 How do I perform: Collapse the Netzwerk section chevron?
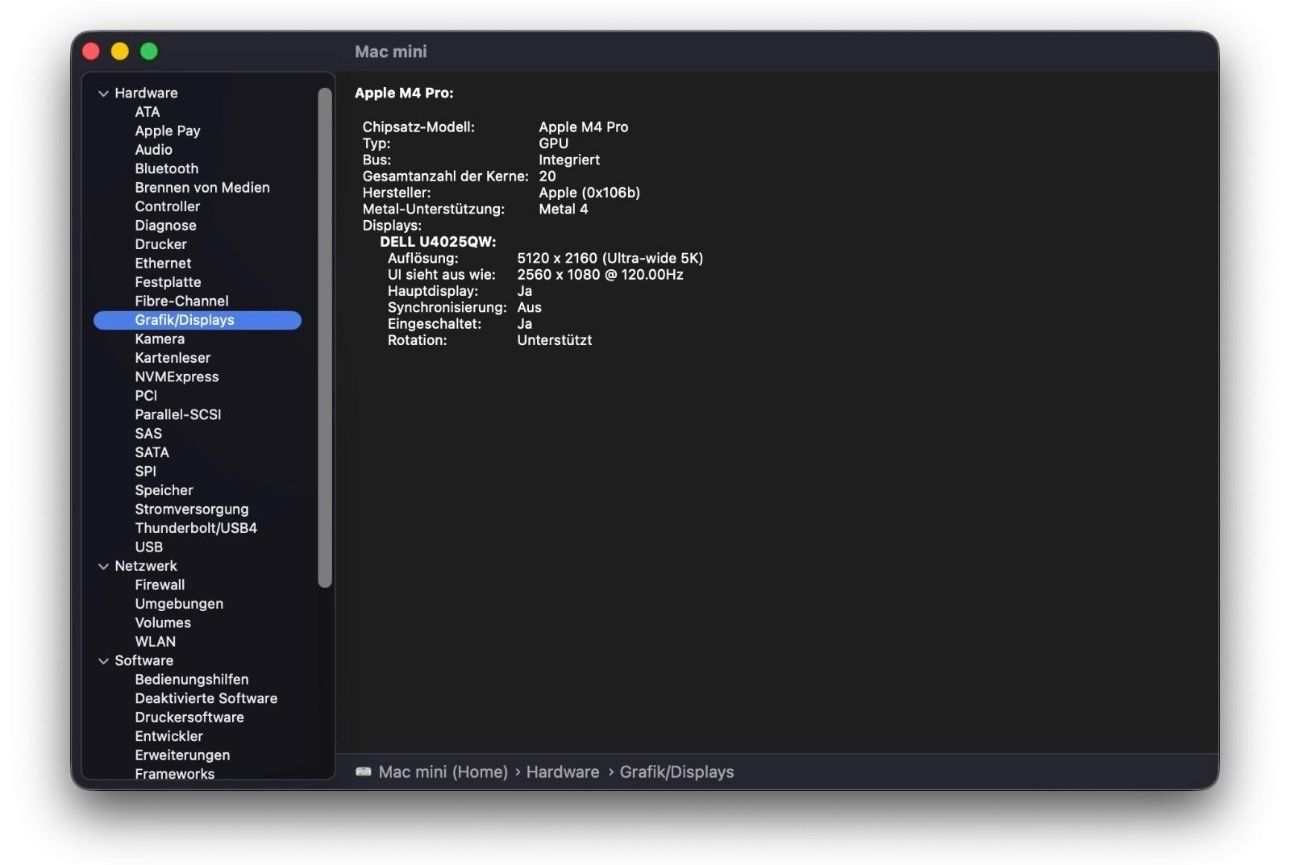103,566
